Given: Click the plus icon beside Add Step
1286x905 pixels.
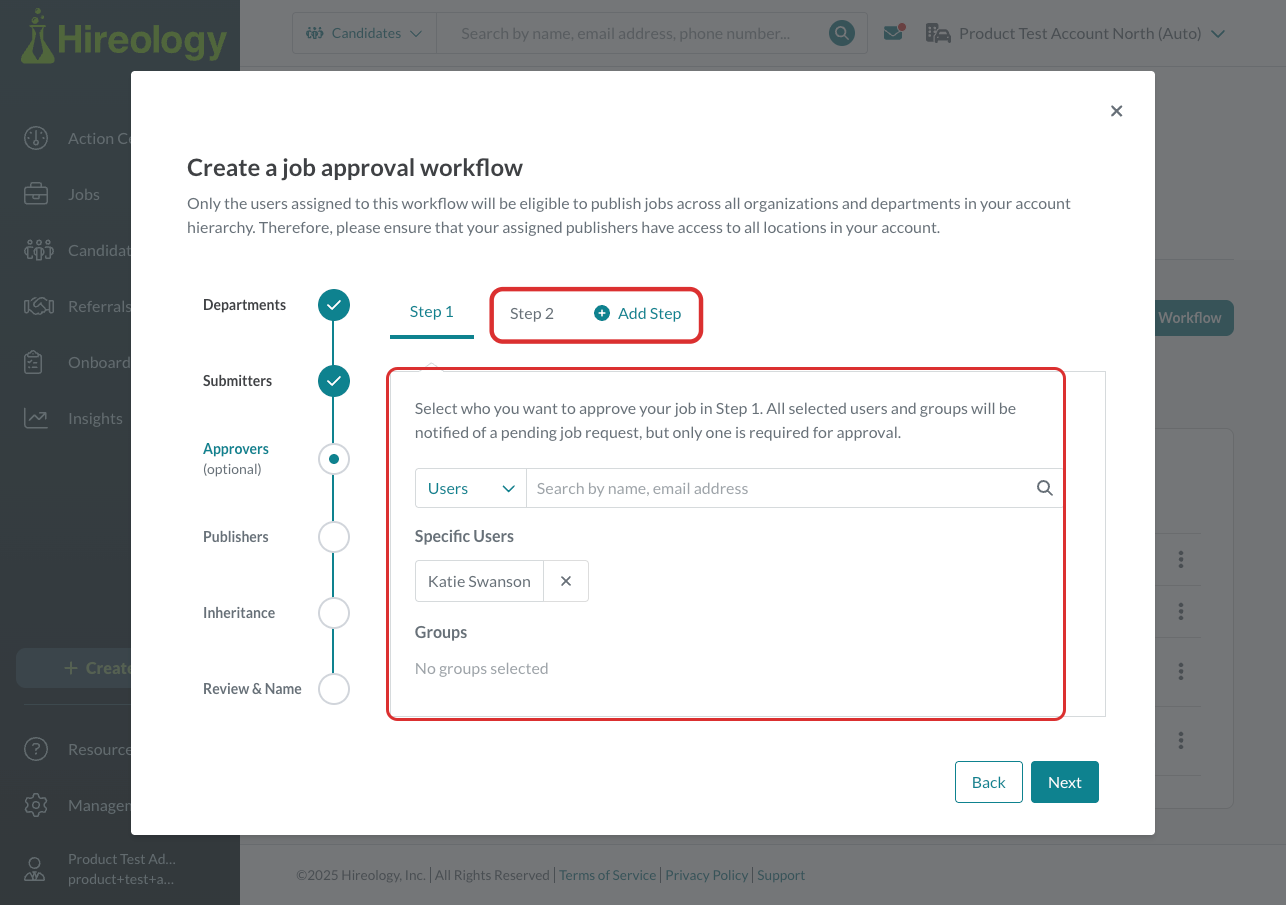Looking at the screenshot, I should point(602,313).
